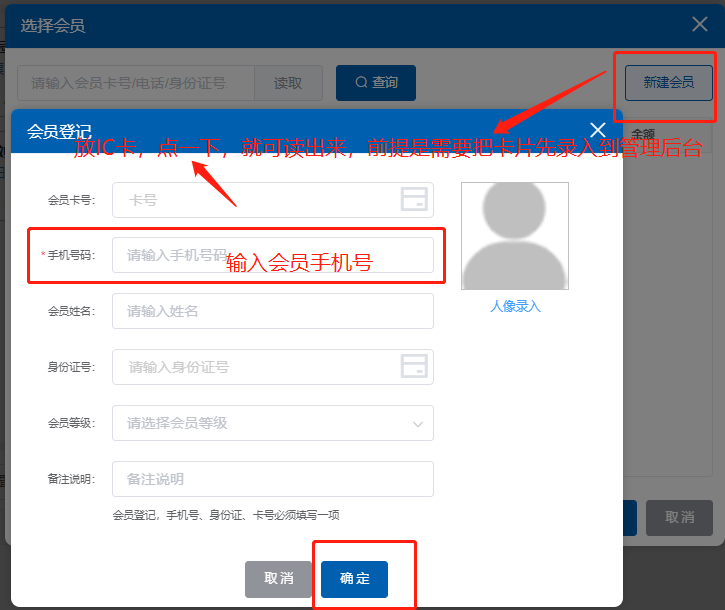
Task: Click the 查询 search button
Action: pos(375,83)
